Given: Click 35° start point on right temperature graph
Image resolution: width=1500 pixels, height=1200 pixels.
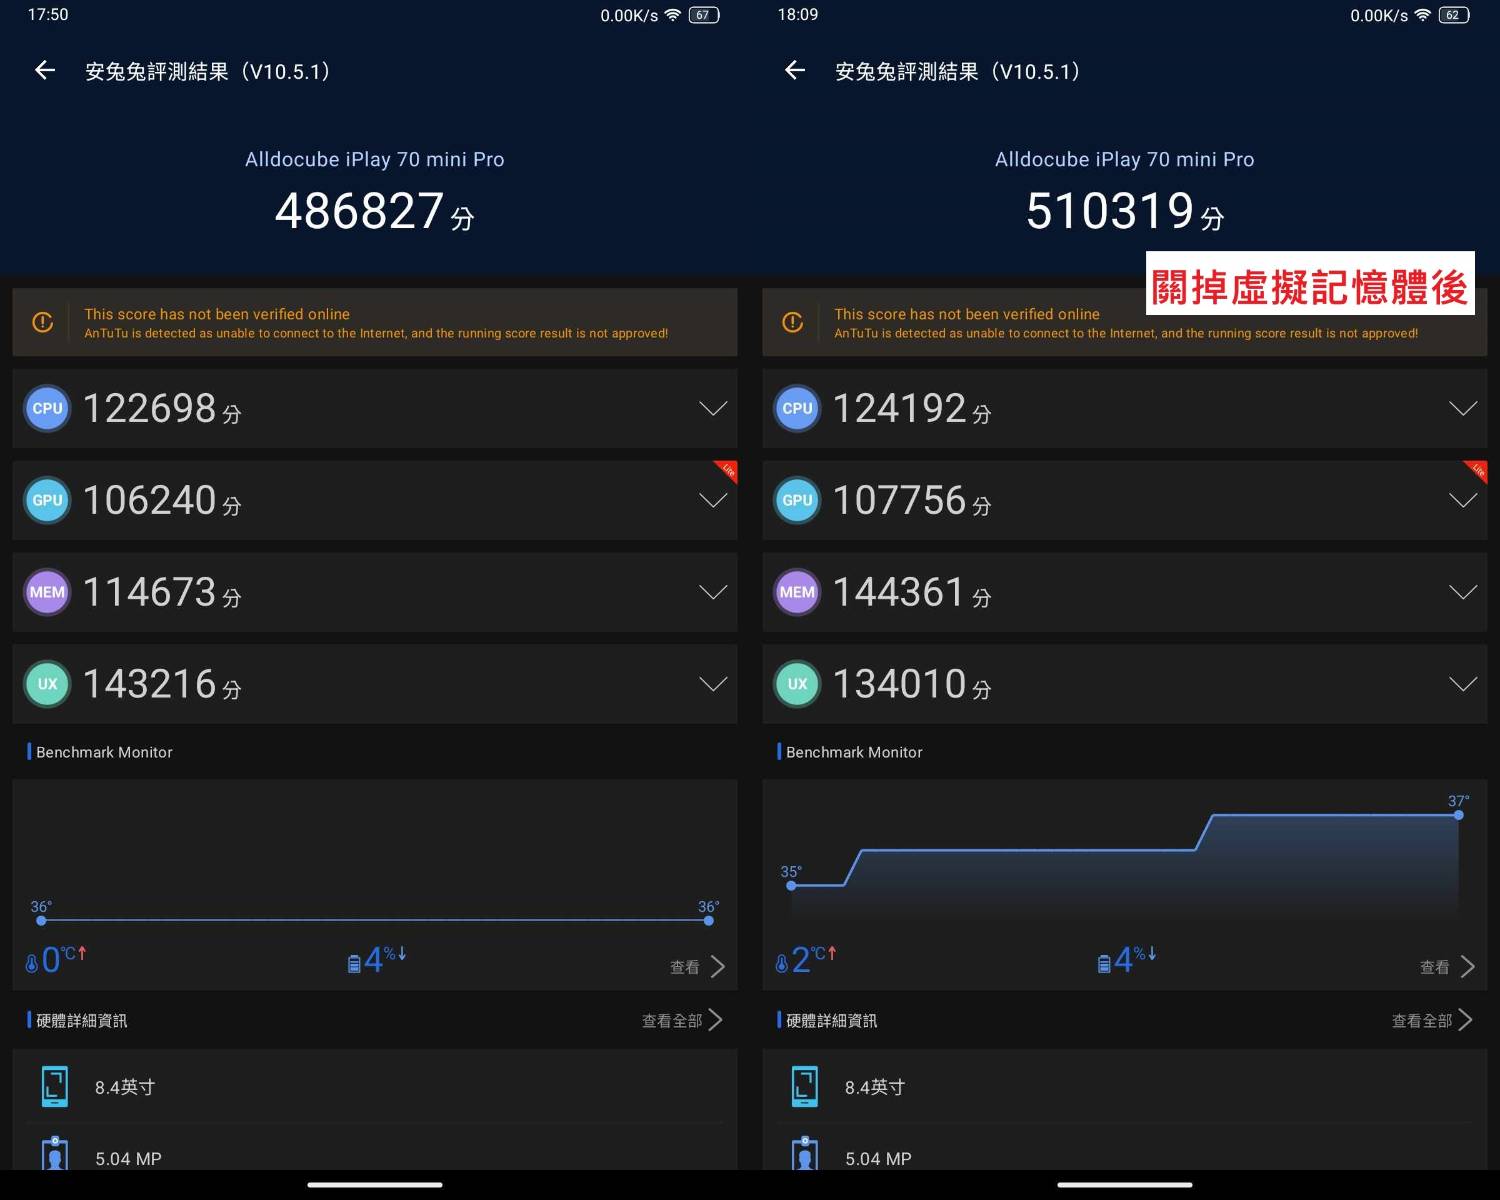Looking at the screenshot, I should pyautogui.click(x=791, y=885).
